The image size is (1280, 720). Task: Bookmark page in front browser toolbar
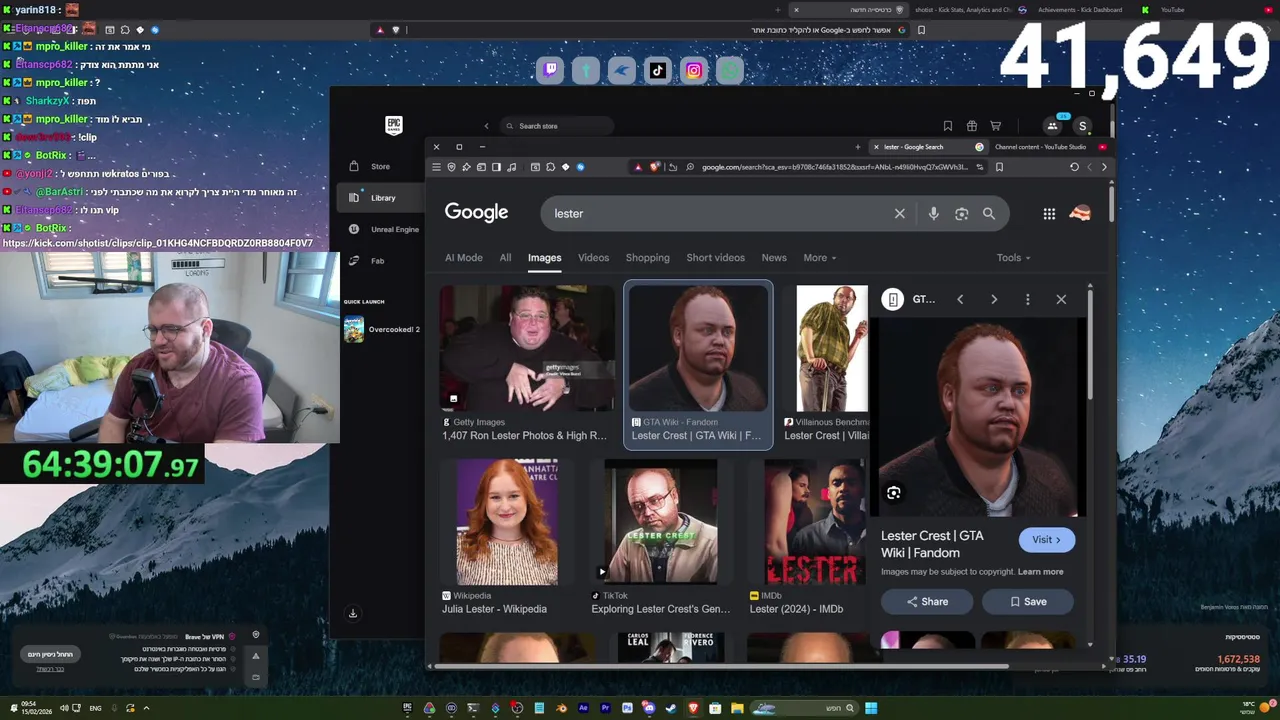[x=999, y=167]
